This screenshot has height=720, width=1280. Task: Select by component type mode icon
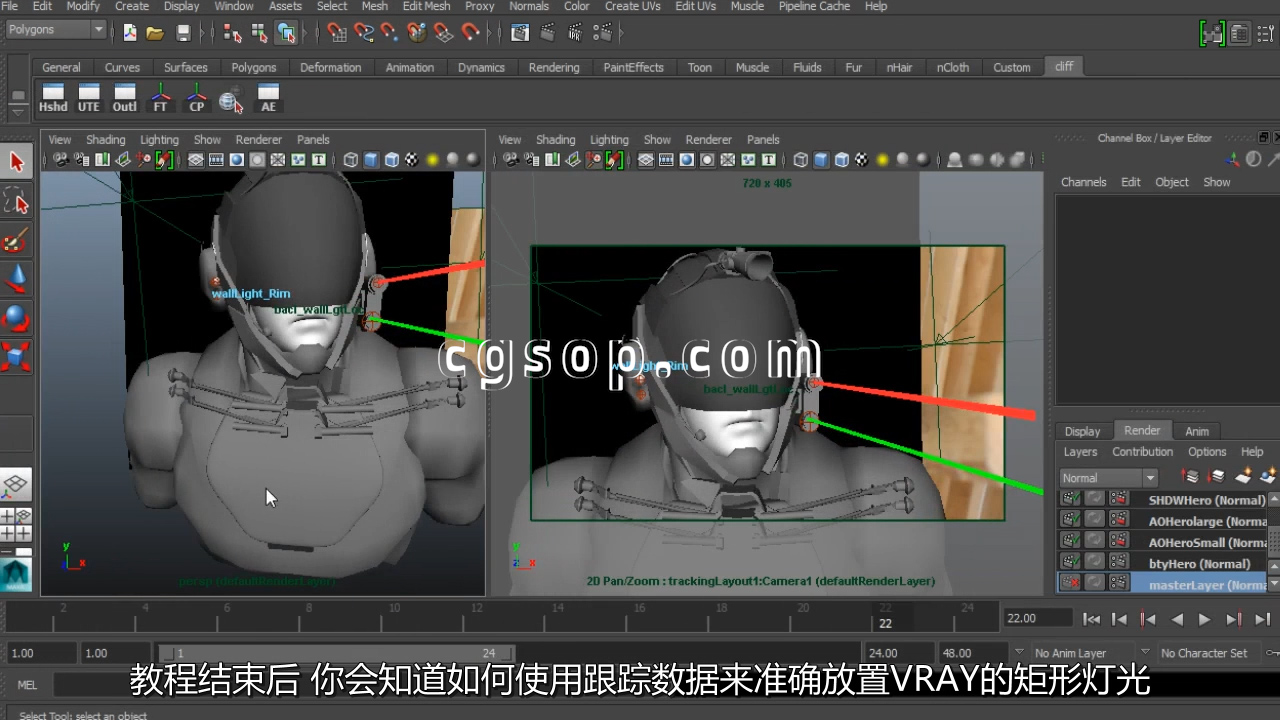[x=287, y=33]
